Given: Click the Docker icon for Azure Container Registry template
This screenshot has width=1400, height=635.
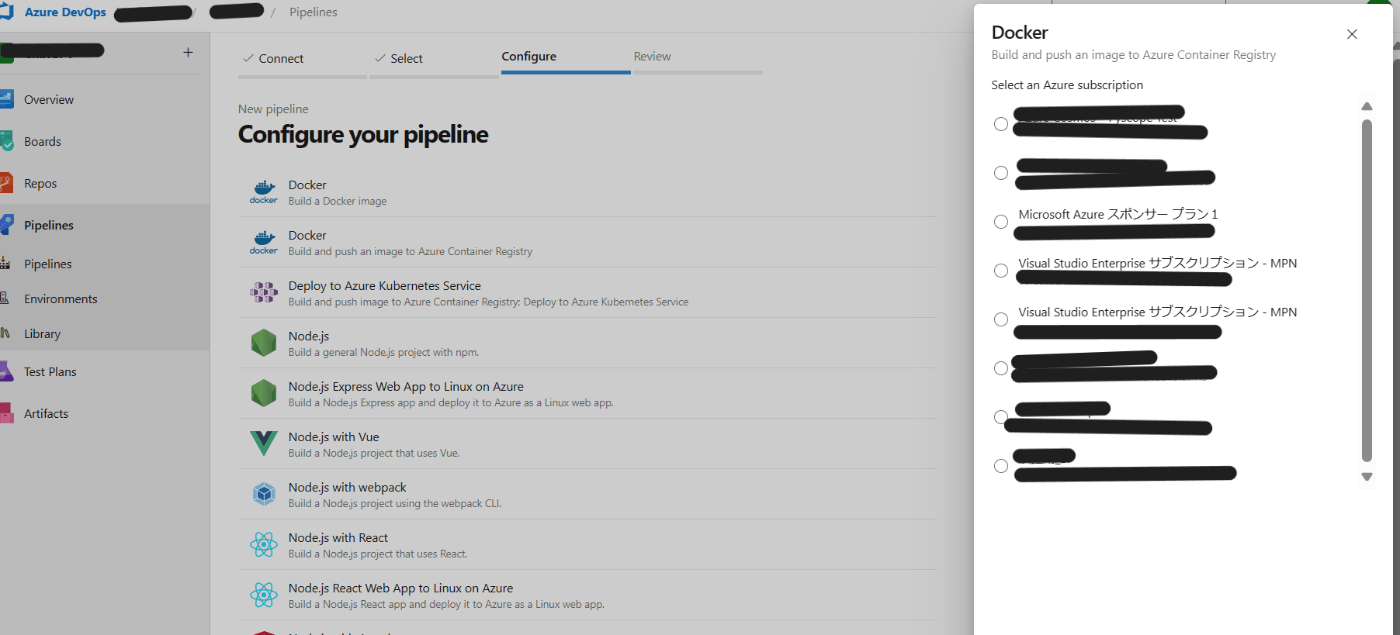Looking at the screenshot, I should coord(263,243).
